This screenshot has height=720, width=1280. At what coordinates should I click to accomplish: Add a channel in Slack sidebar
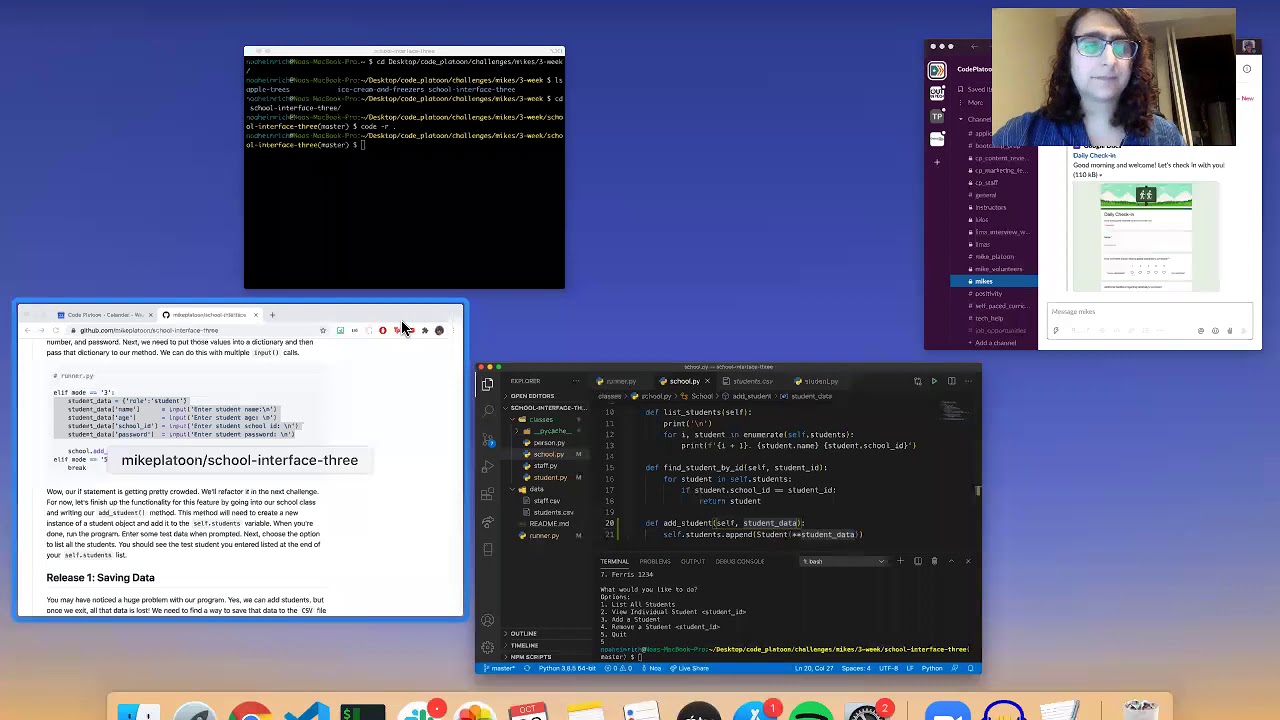pyautogui.click(x=995, y=343)
